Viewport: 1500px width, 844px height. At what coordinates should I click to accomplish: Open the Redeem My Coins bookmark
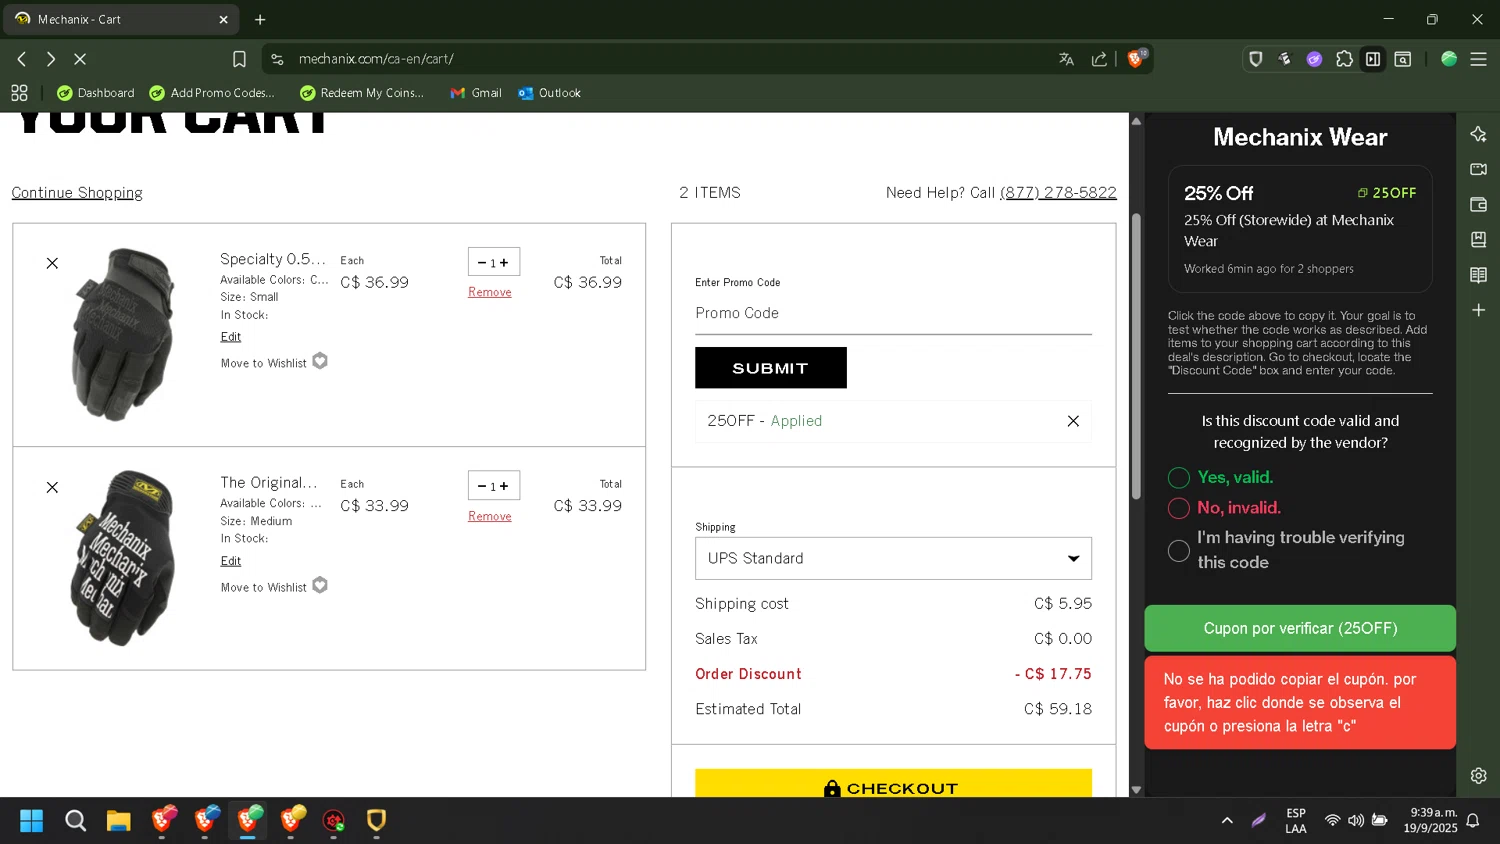(x=362, y=93)
